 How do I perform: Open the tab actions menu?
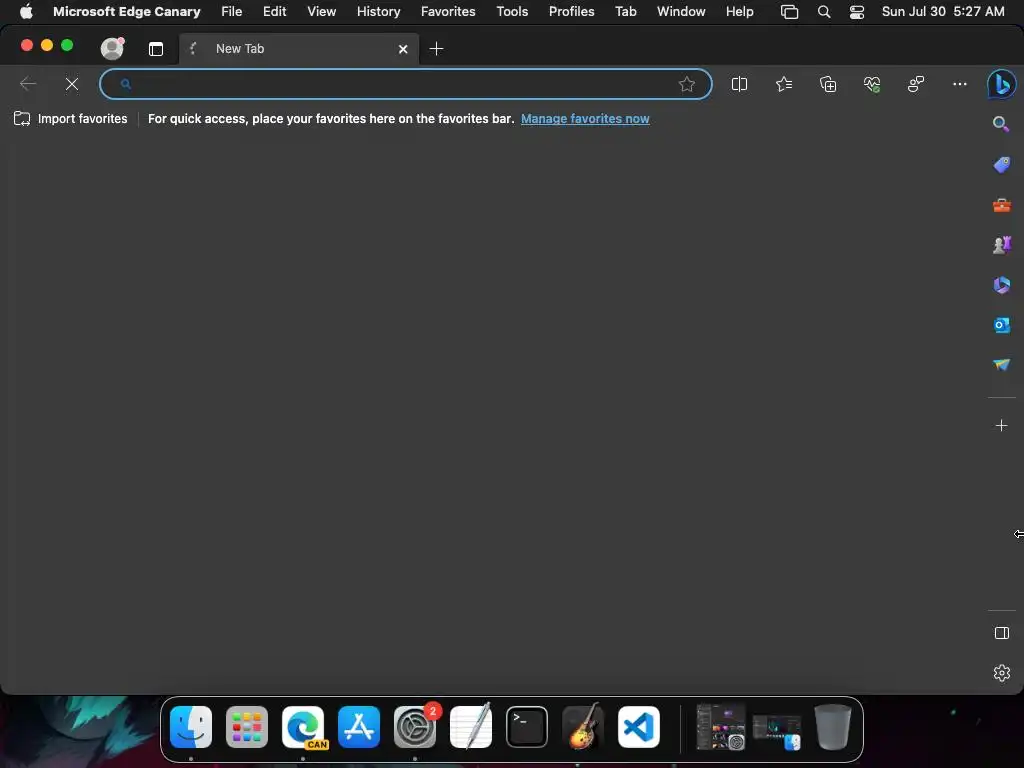(x=155, y=49)
